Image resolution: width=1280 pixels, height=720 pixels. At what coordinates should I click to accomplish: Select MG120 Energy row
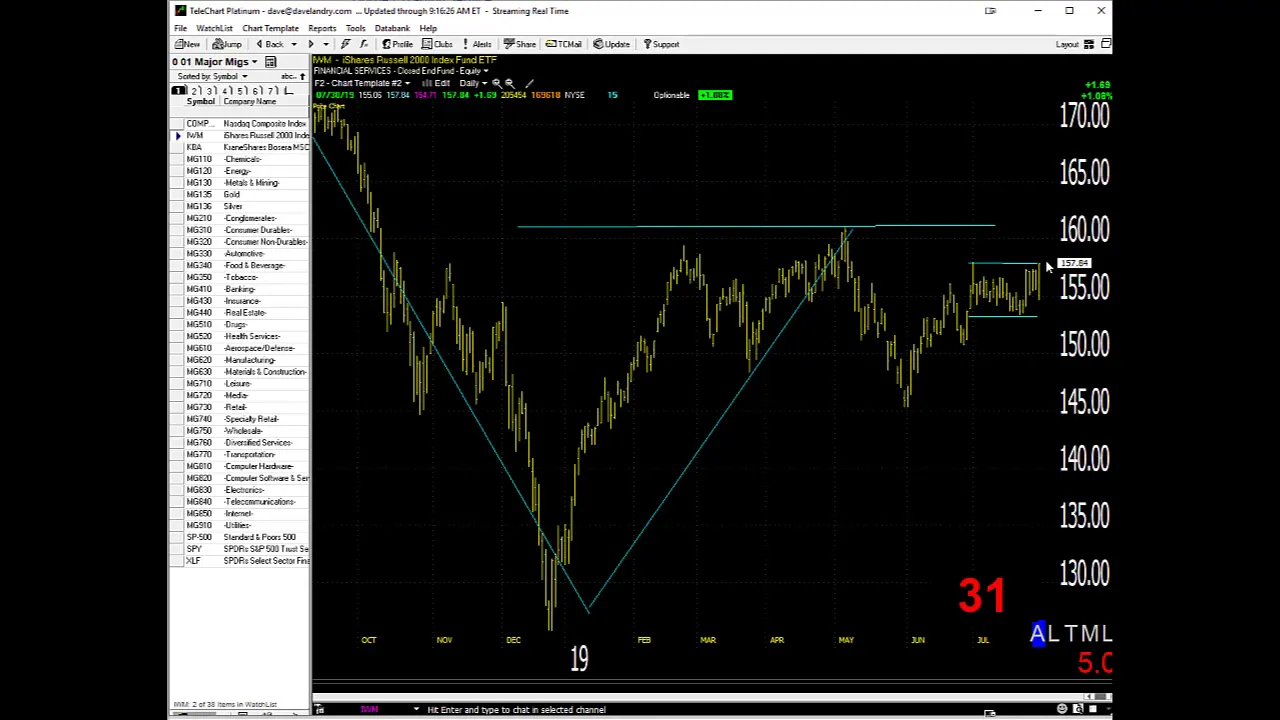240,171
